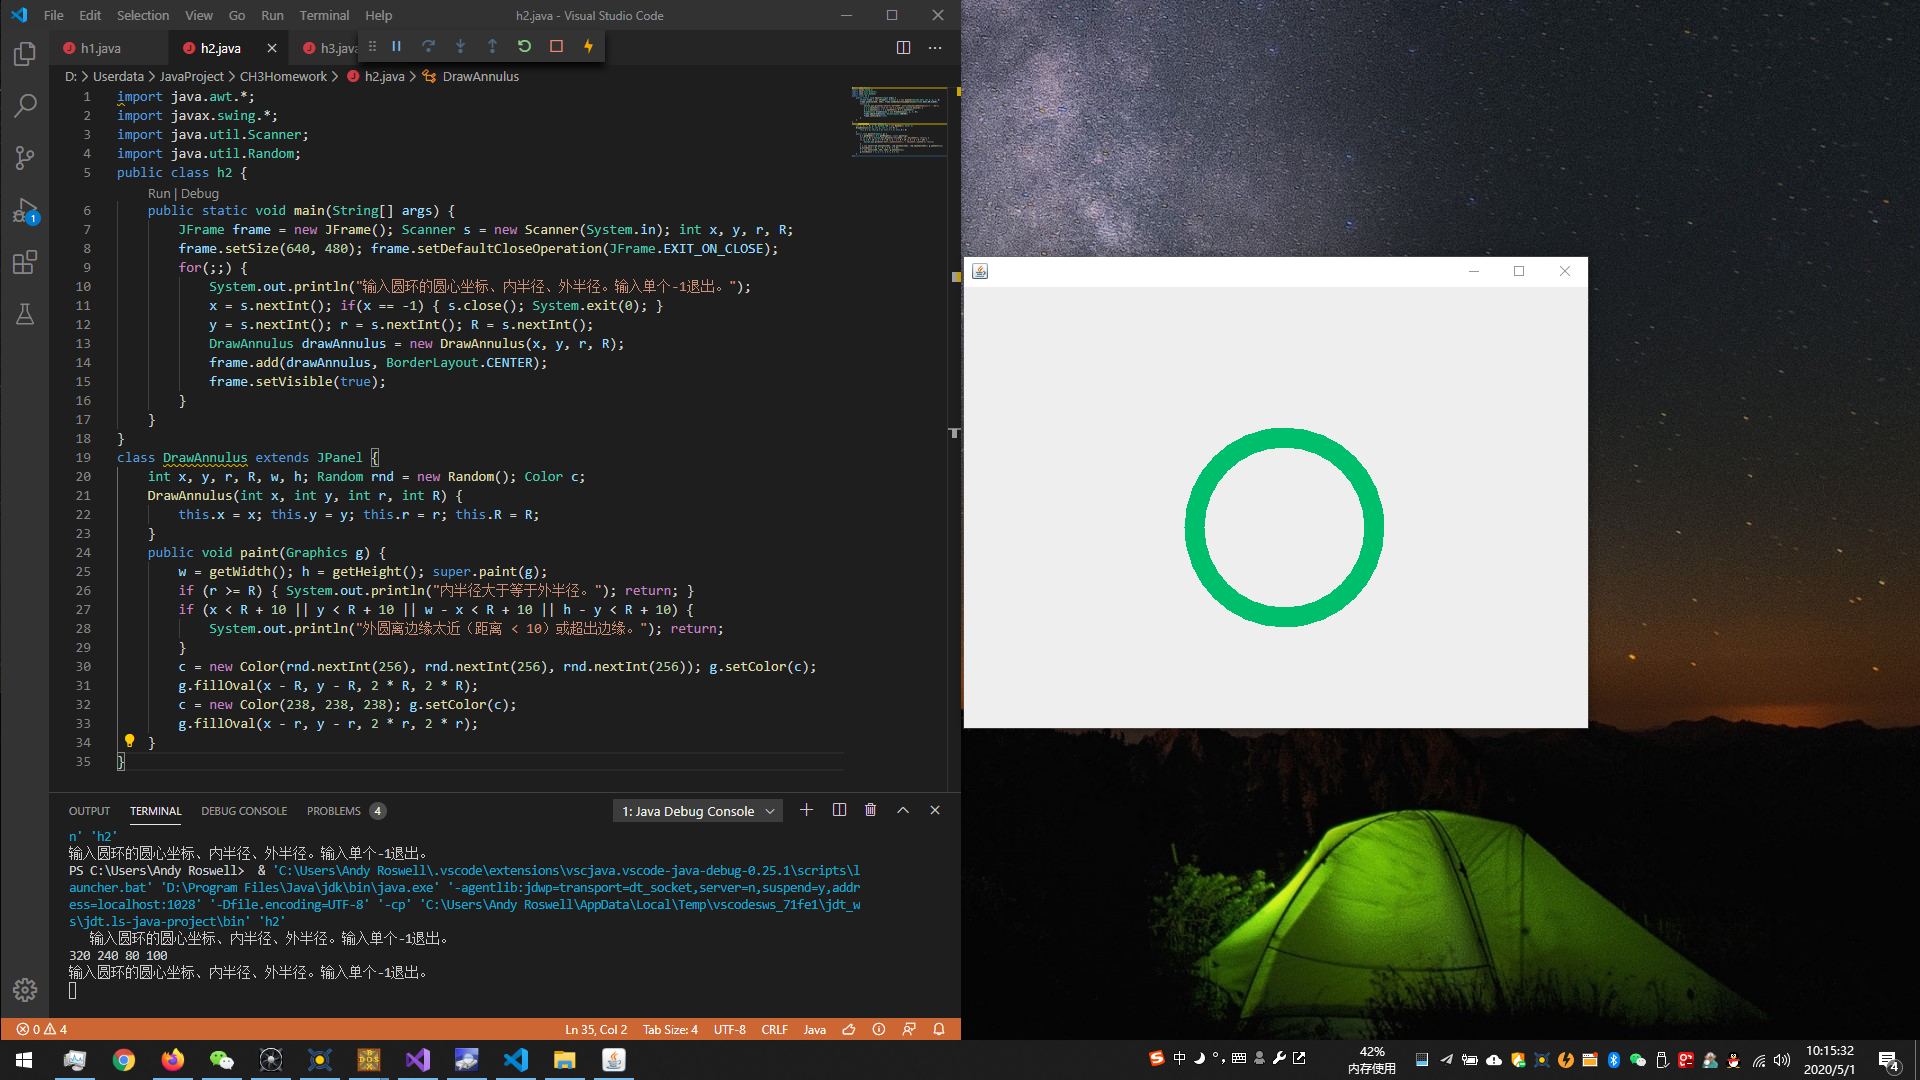Viewport: 1920px width, 1080px height.
Task: Expand the CH3Homework breadcrumb folder
Action: 283,76
